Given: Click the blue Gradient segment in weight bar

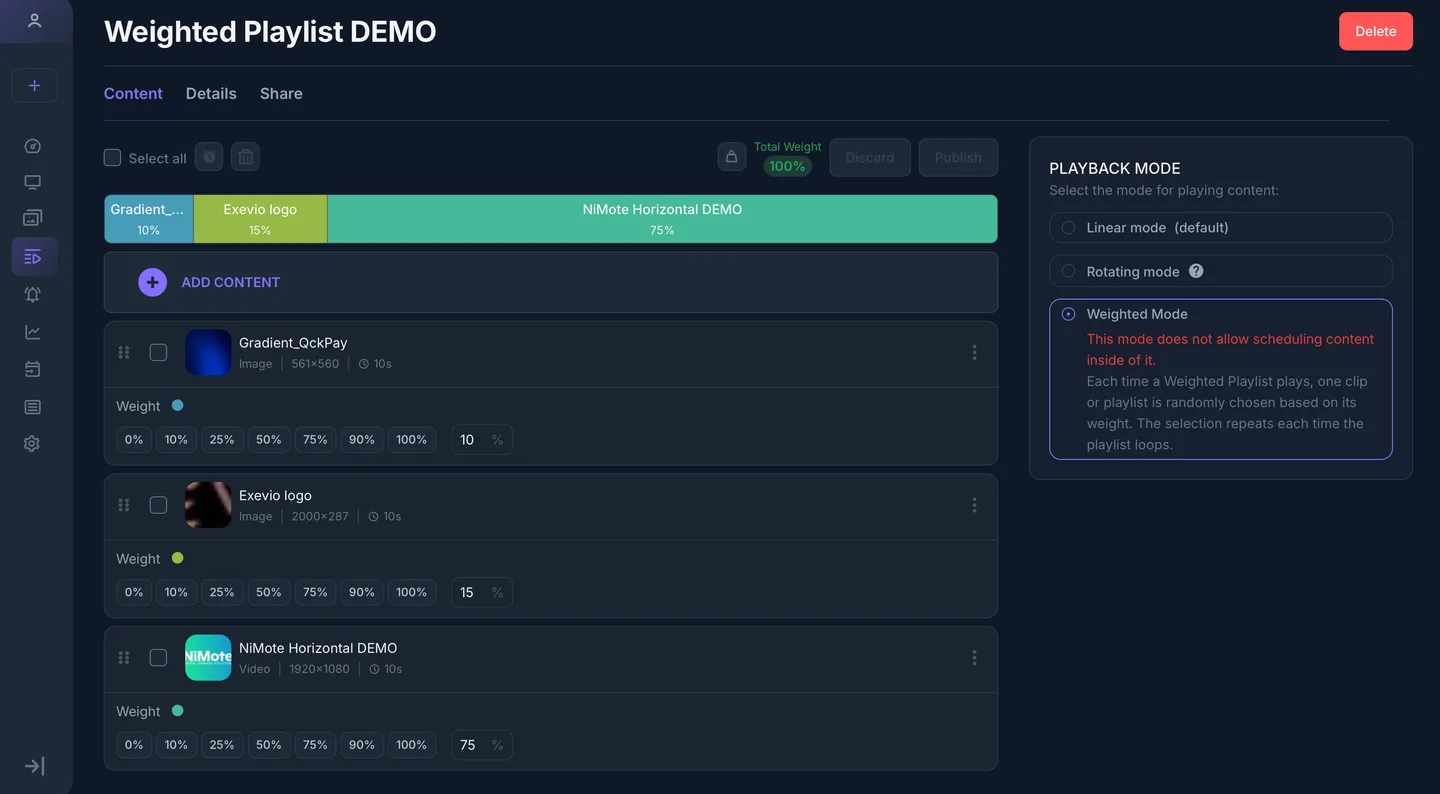Looking at the screenshot, I should pyautogui.click(x=149, y=219).
